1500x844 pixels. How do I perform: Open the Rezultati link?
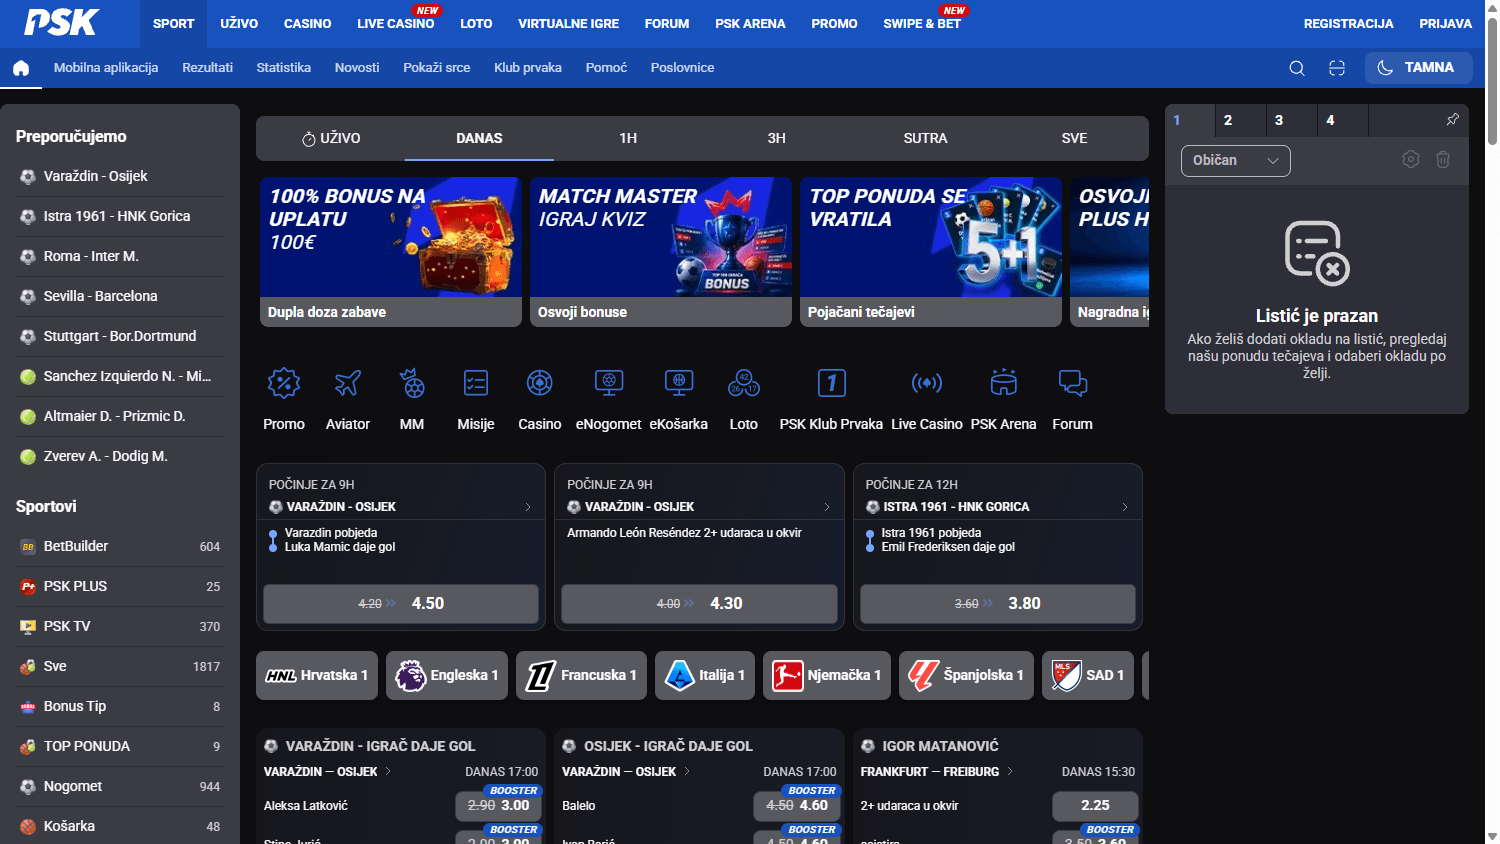[x=207, y=68]
